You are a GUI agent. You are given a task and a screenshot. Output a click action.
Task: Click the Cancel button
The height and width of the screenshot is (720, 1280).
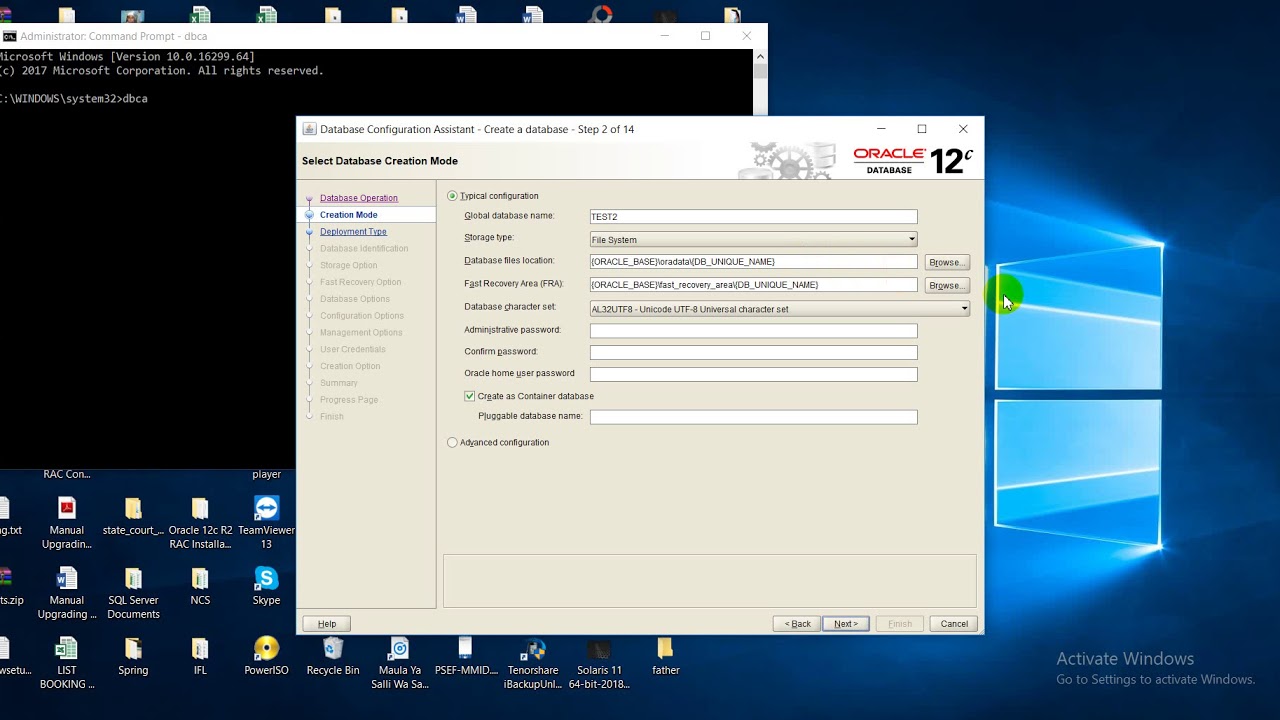954,624
